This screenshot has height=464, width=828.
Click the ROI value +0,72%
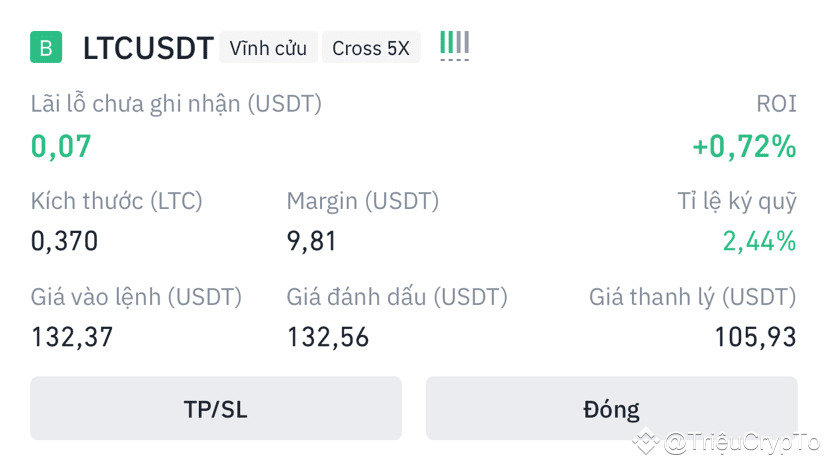(x=744, y=147)
